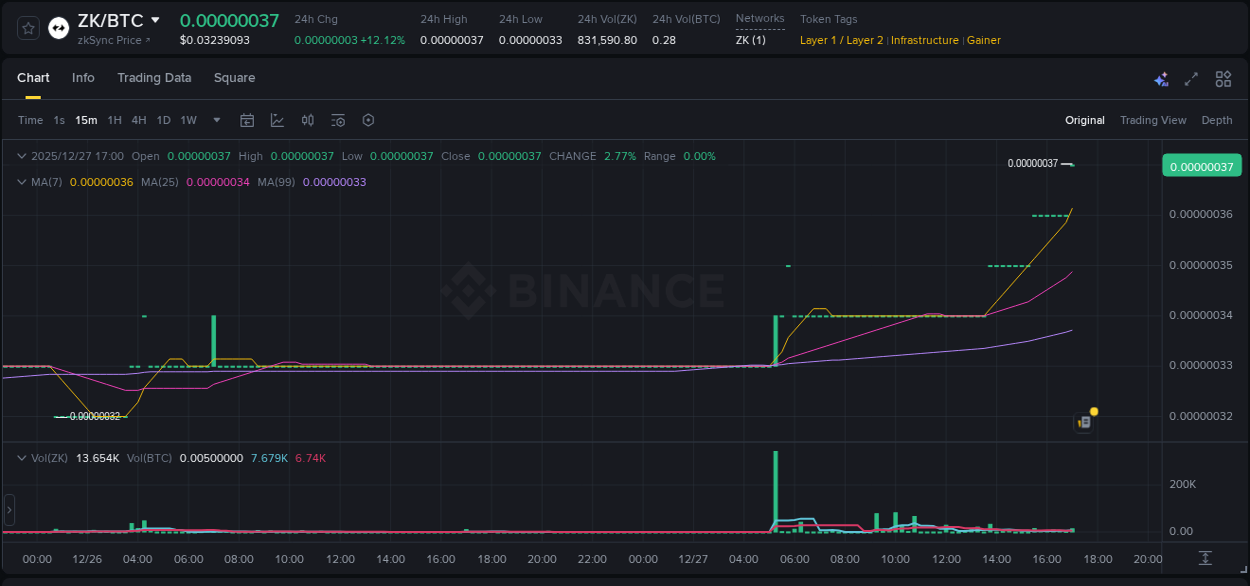Open the chart type selector icon
This screenshot has height=586, width=1250.
[277, 119]
